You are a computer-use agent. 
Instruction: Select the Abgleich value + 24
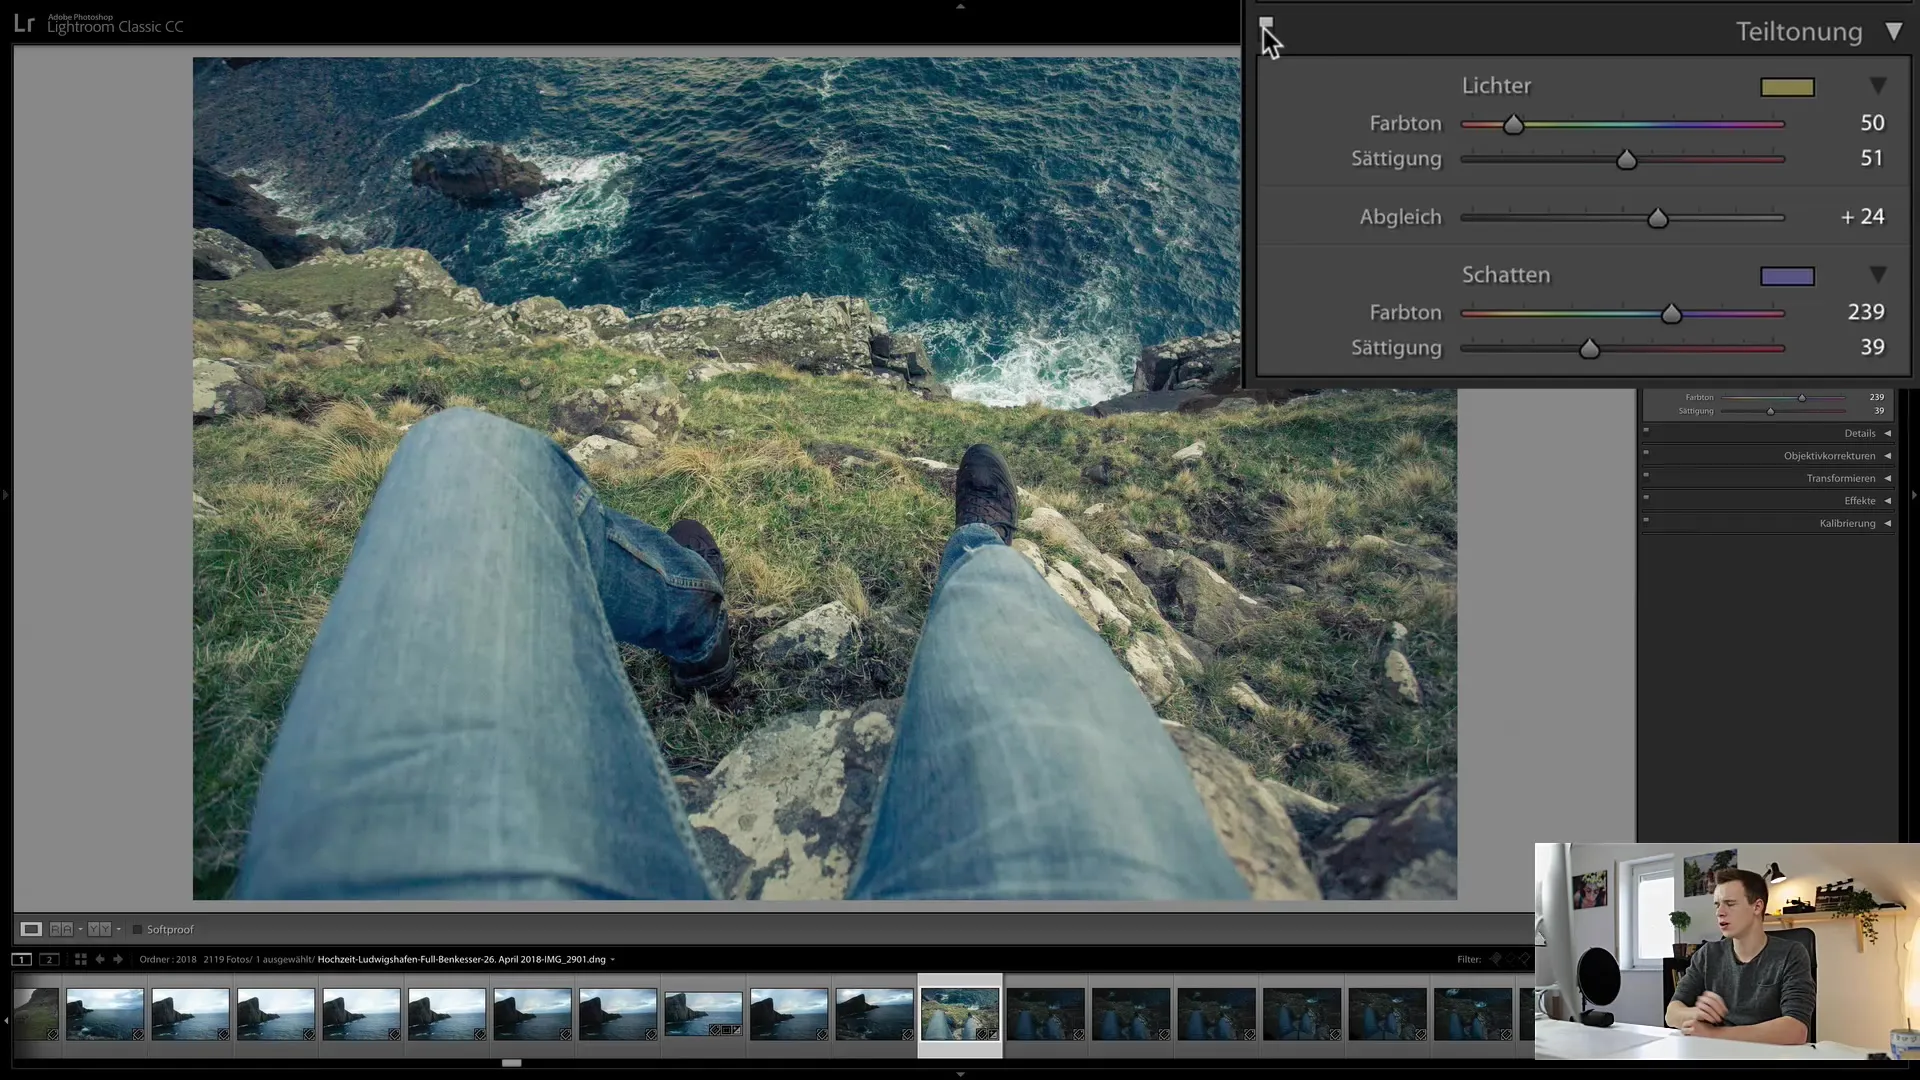[x=1862, y=217]
